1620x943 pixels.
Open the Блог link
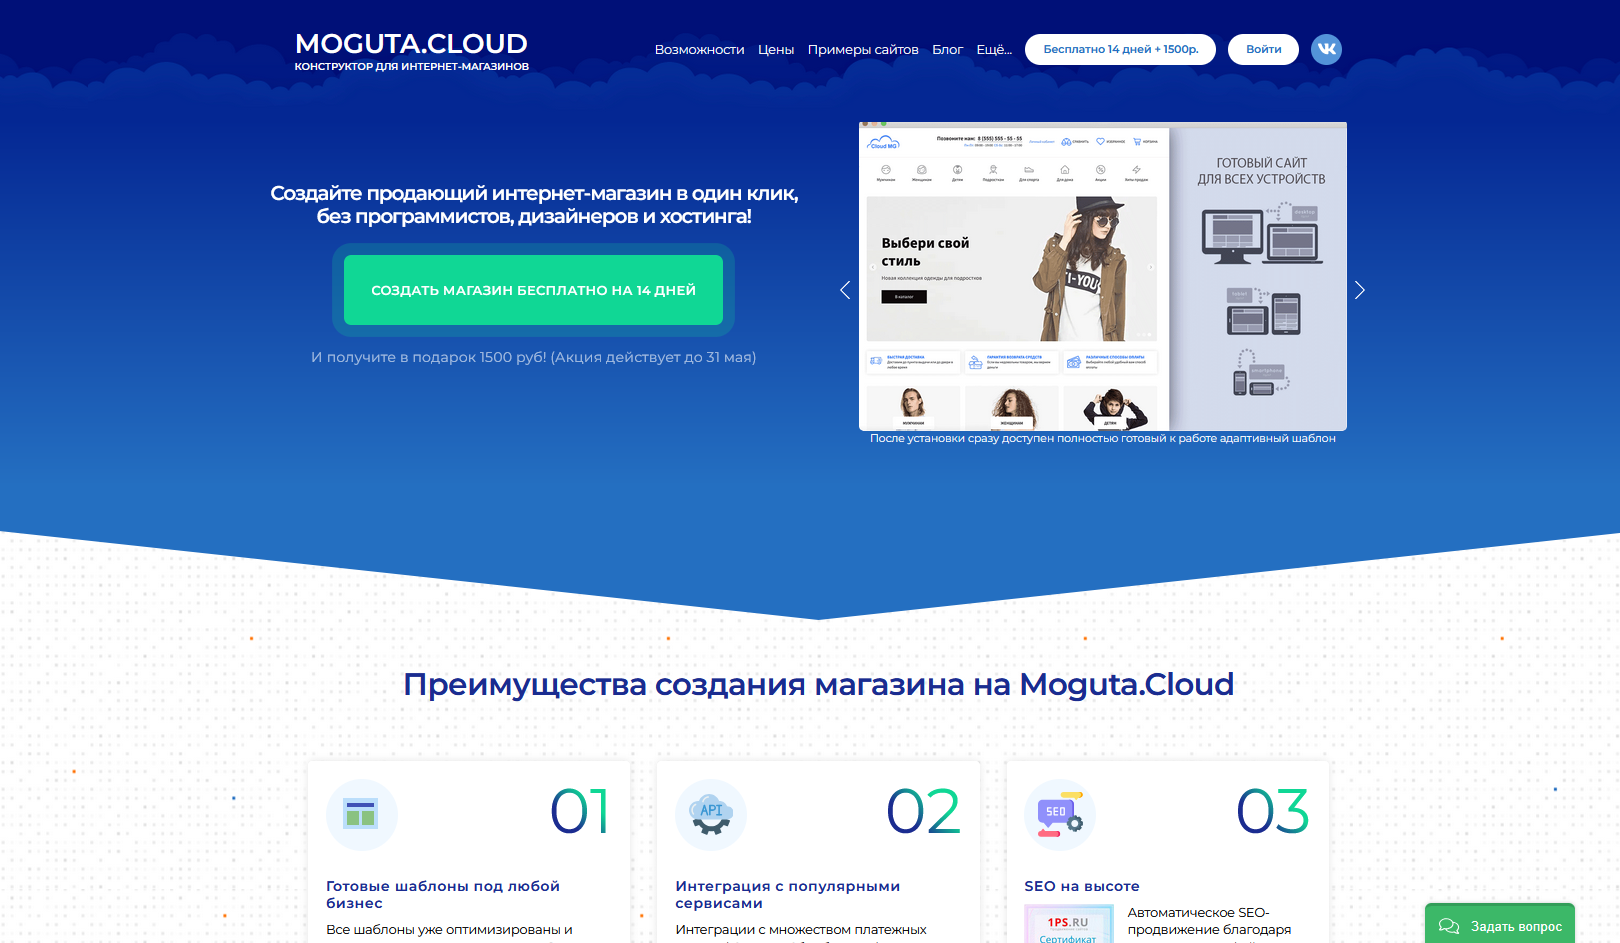(x=947, y=49)
